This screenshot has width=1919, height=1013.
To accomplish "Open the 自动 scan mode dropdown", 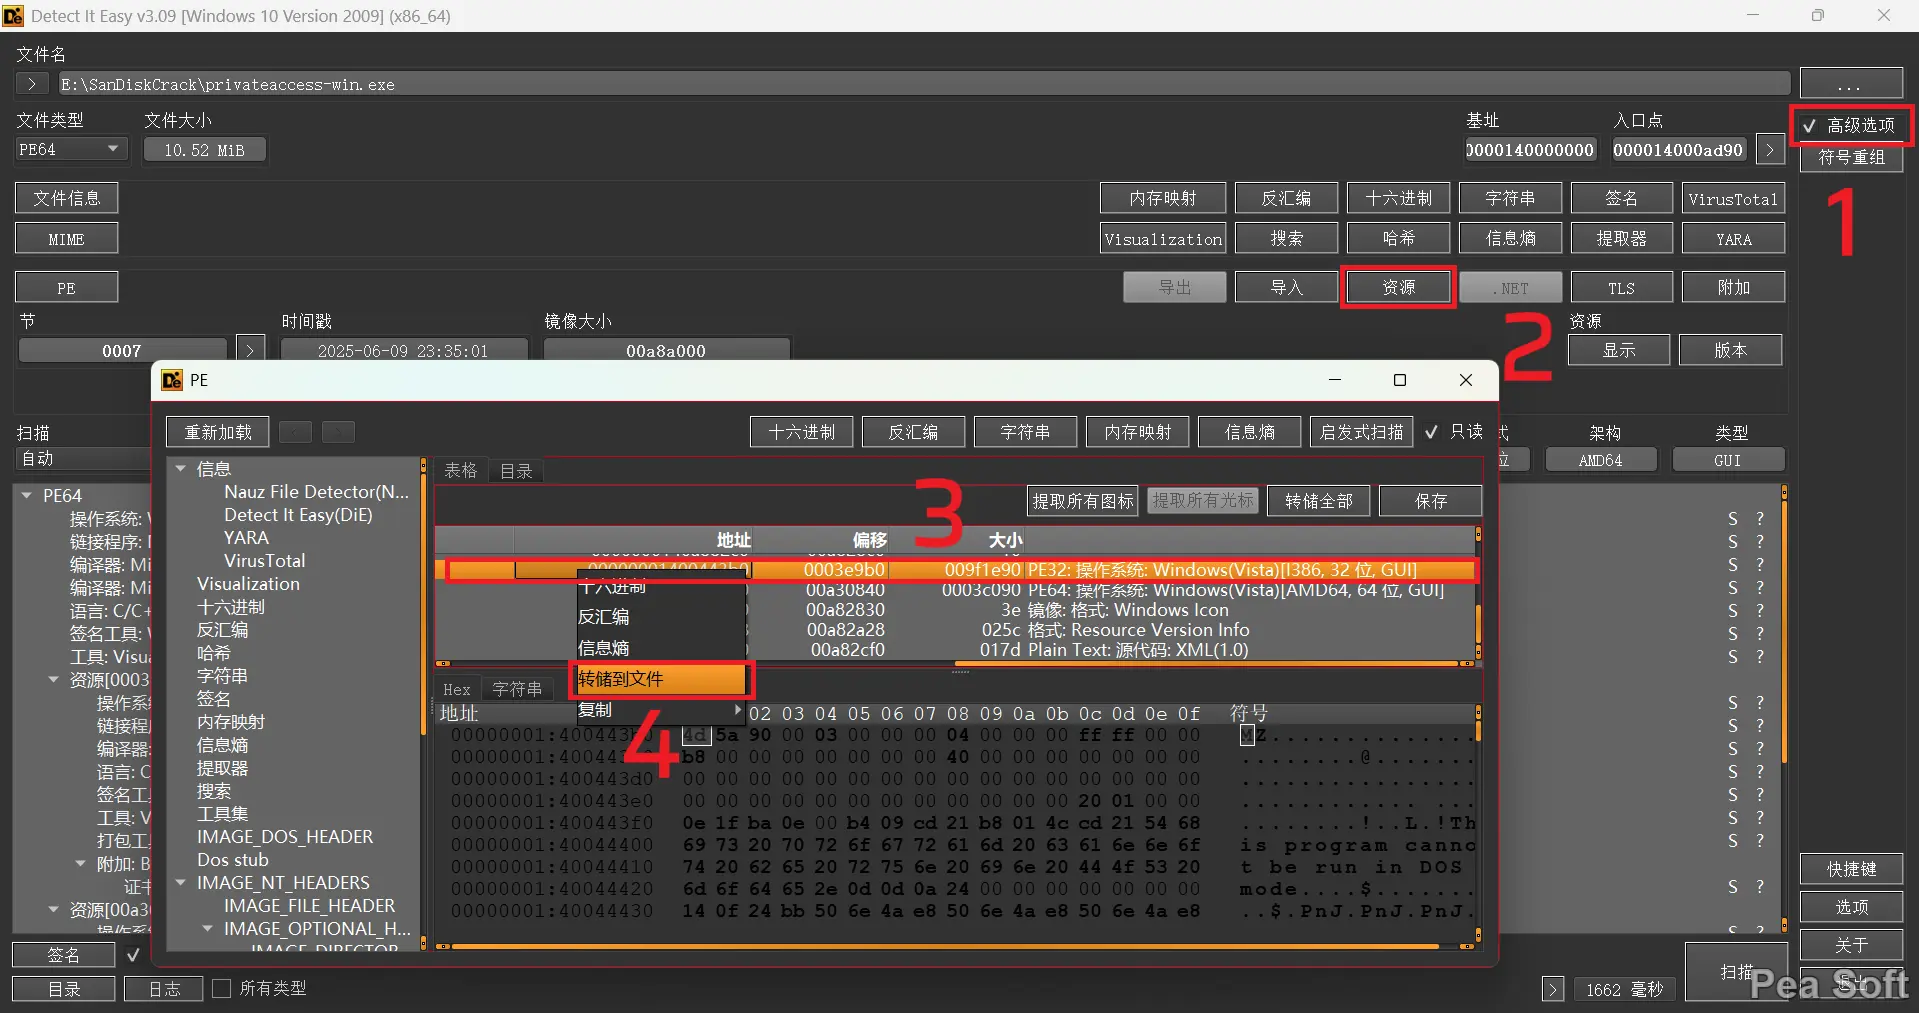I will point(83,459).
